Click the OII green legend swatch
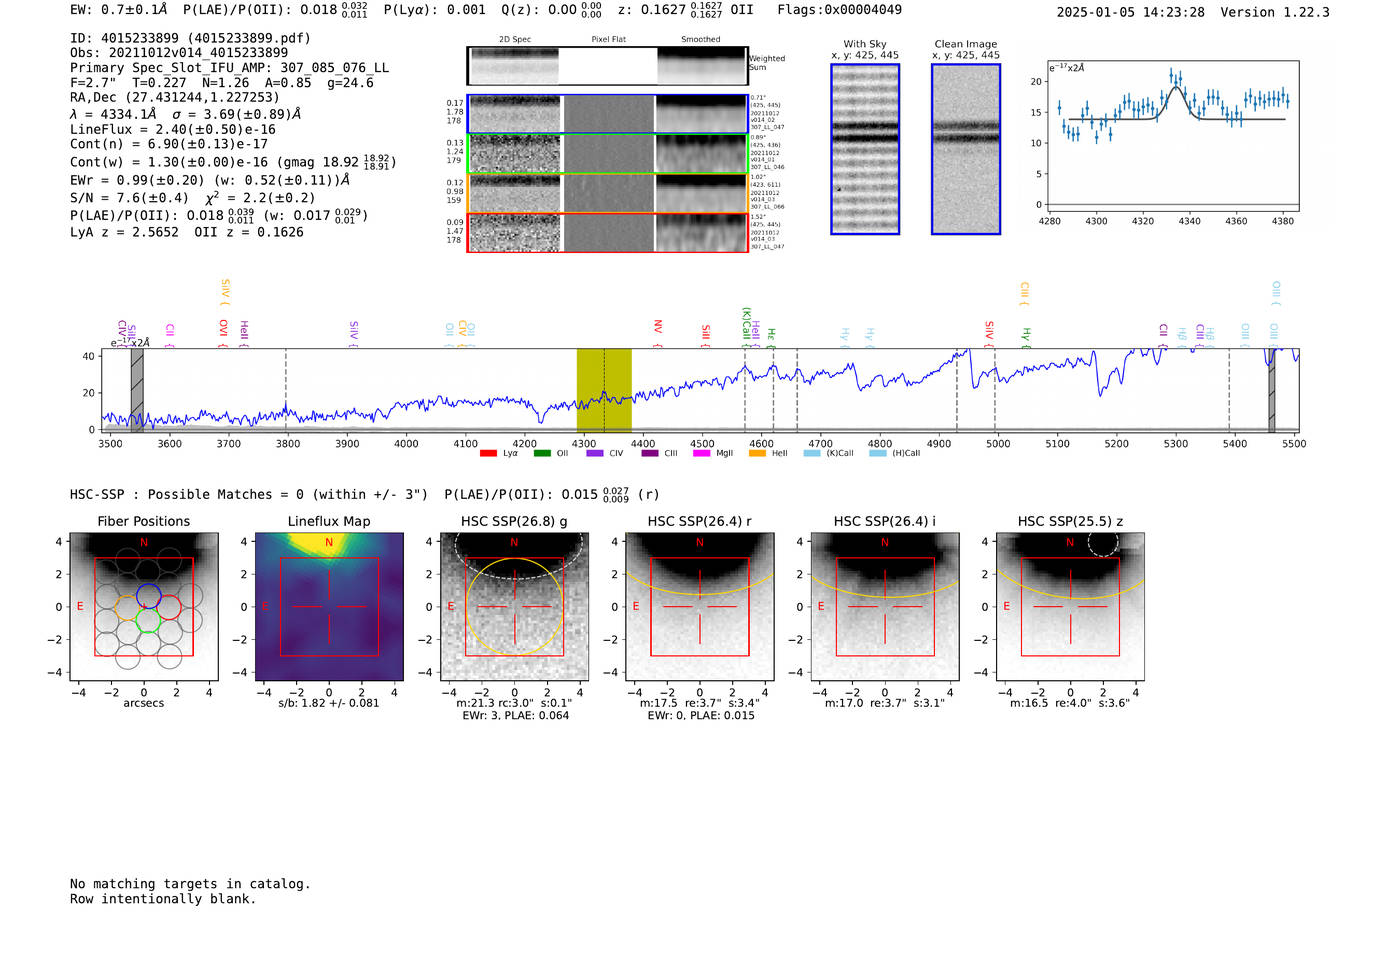 [542, 454]
